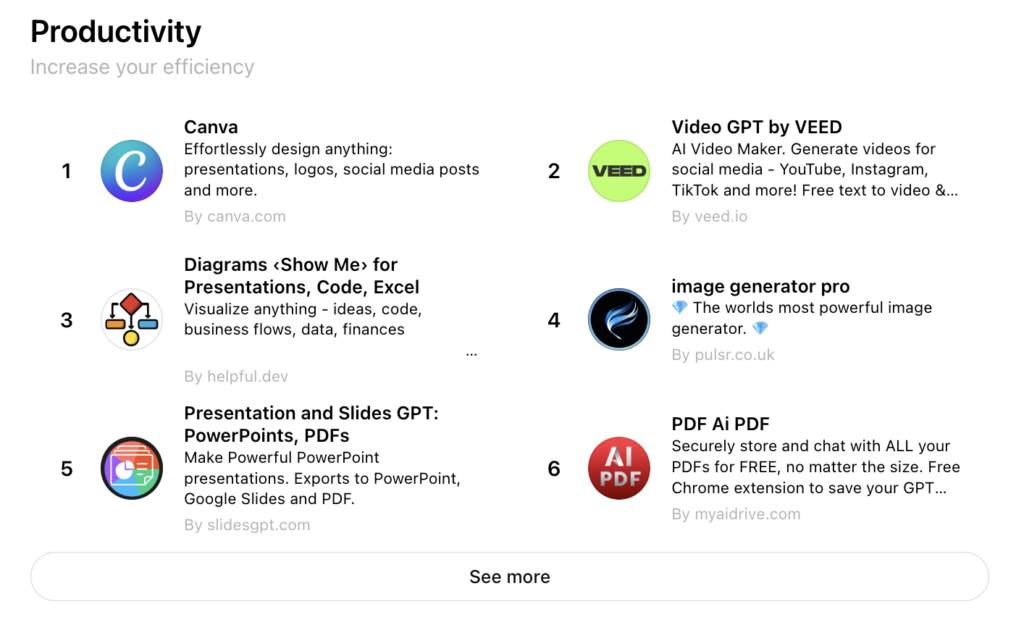Open the image generator pro feather icon
Screen dimensions: 1024x633
pyautogui.click(x=619, y=320)
